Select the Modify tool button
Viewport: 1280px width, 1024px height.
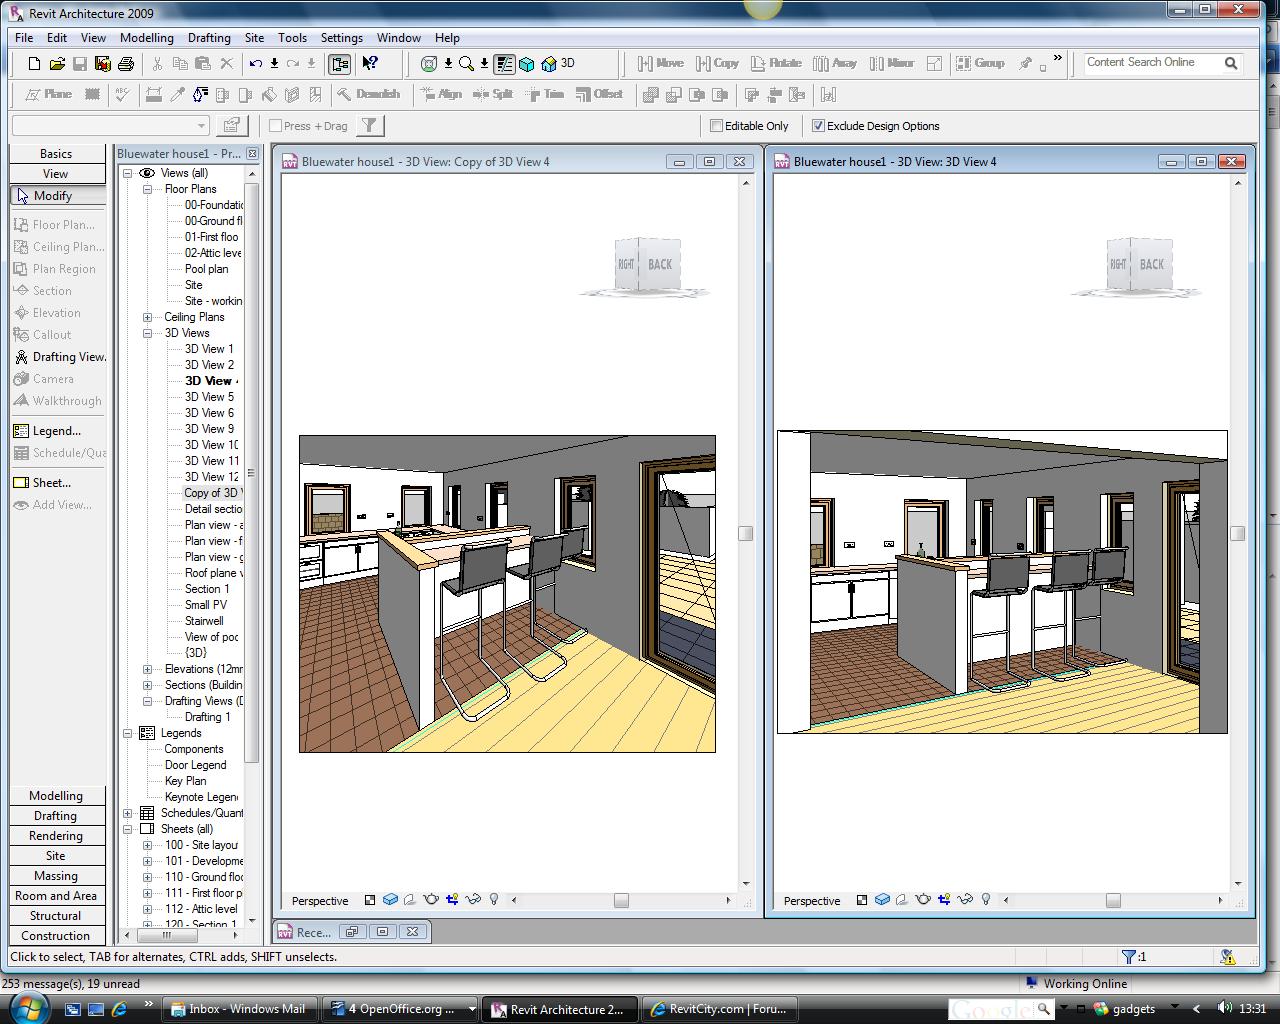(56, 196)
